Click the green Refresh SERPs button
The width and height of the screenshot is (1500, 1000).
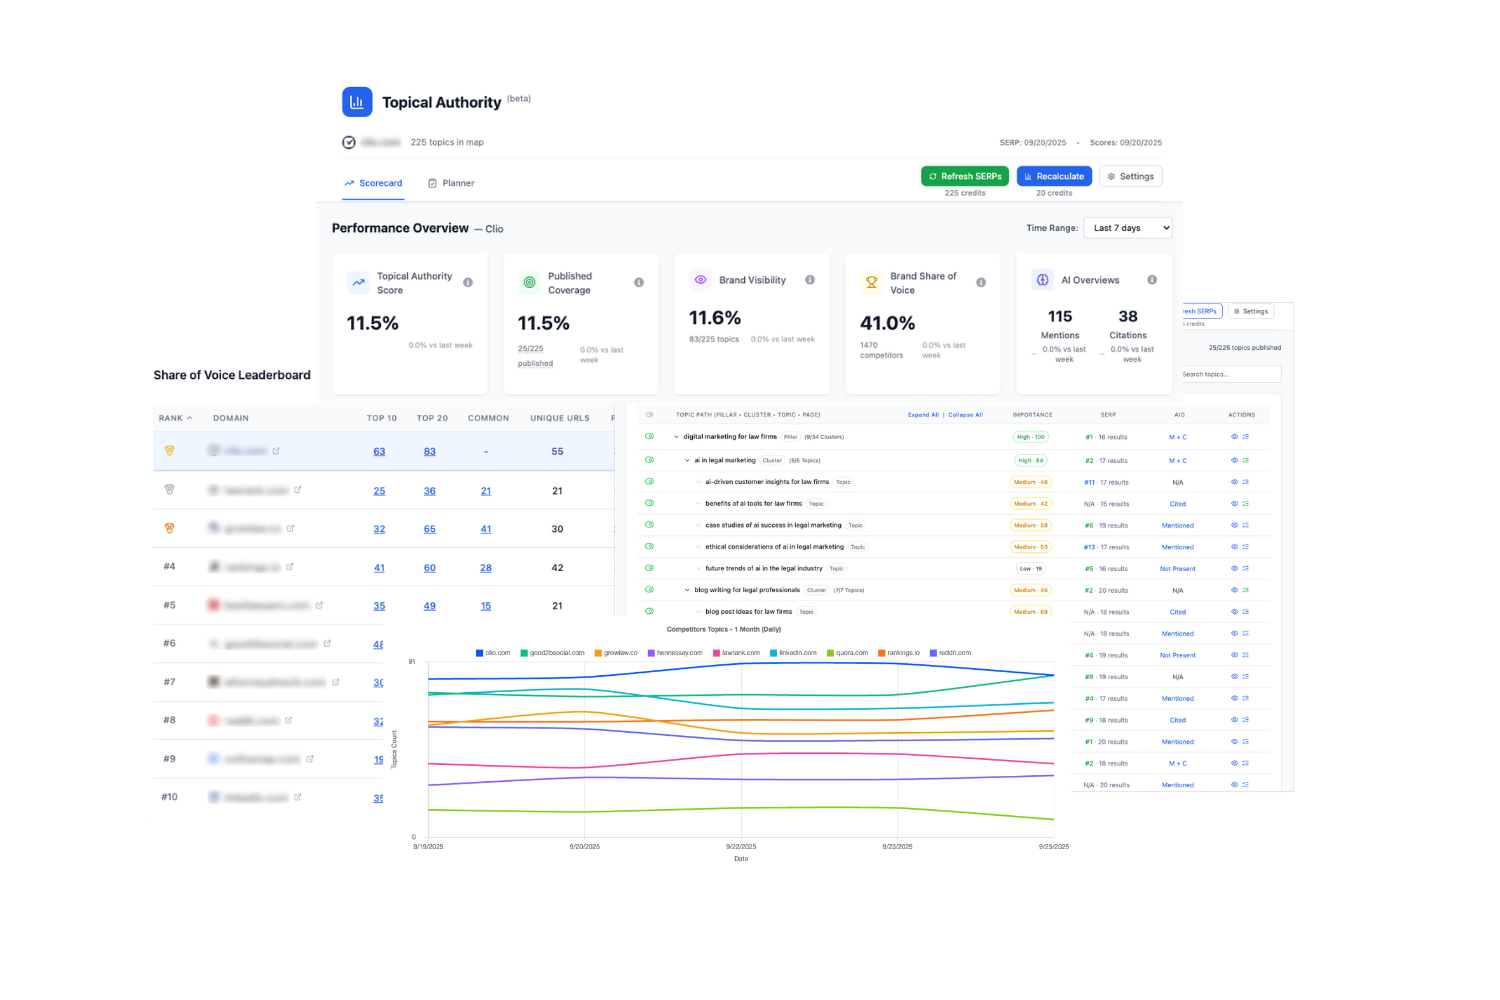964,176
